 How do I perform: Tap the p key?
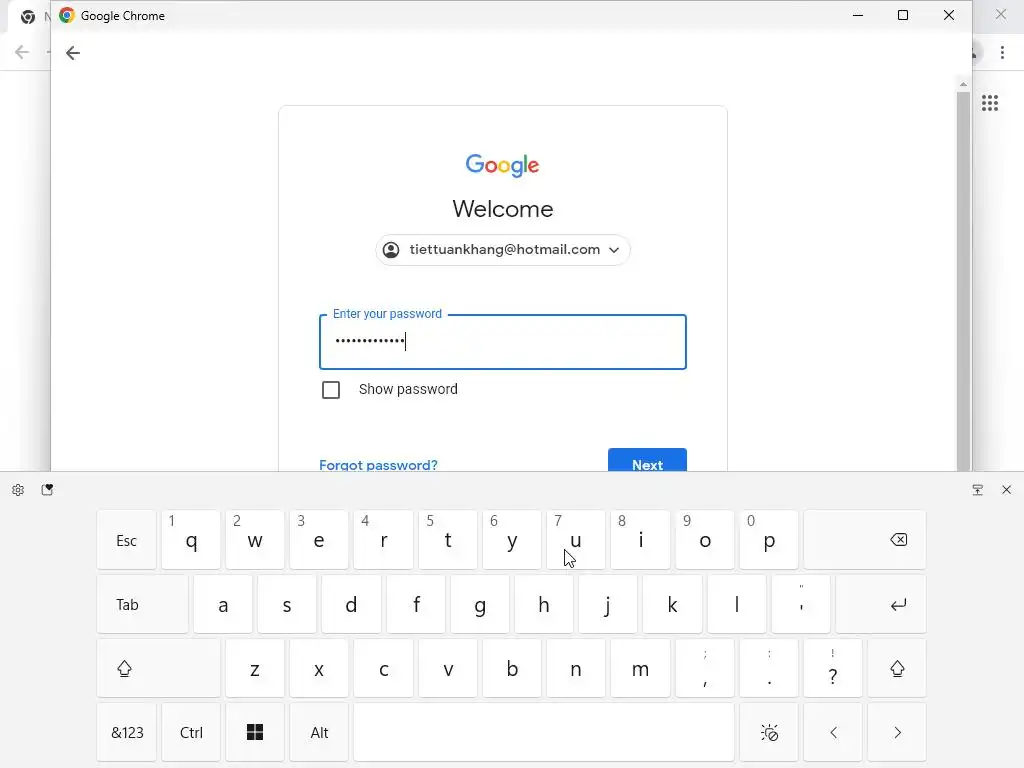(x=769, y=539)
